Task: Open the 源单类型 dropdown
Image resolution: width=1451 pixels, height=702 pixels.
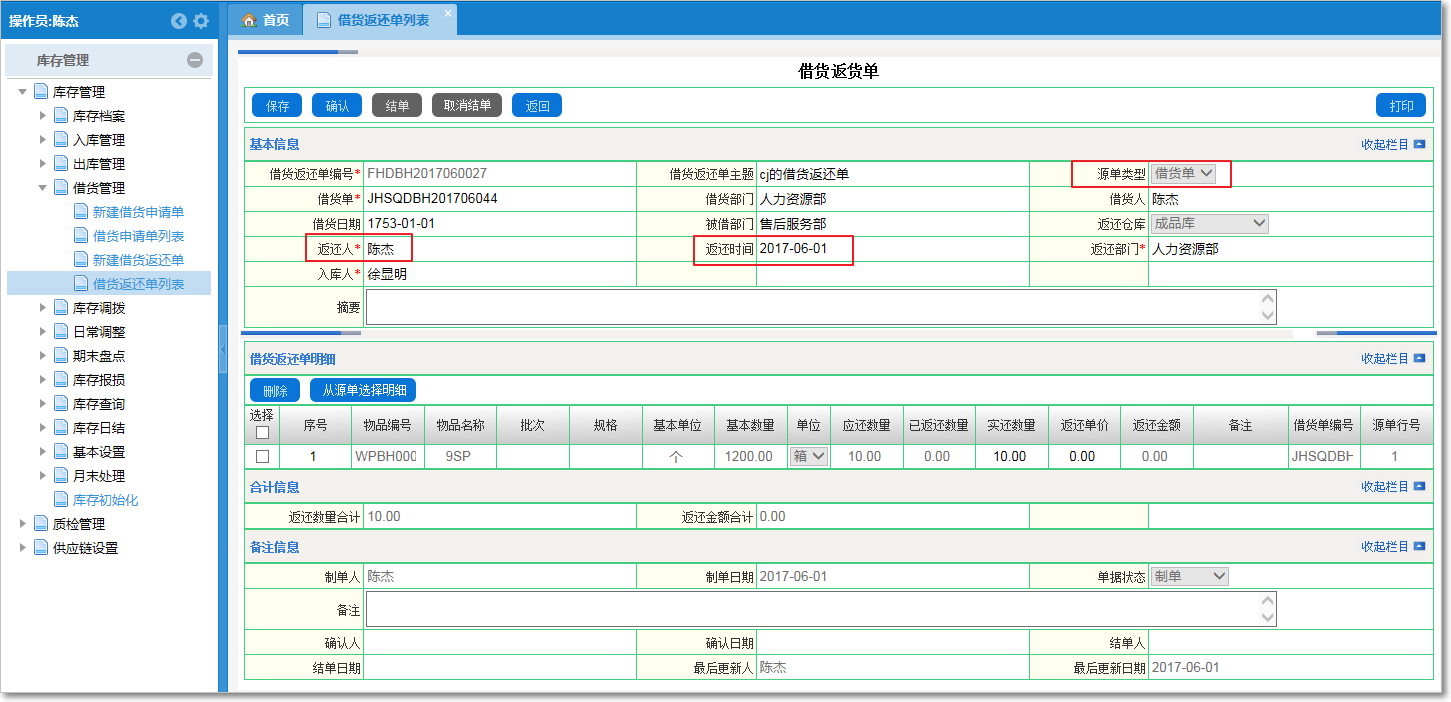Action: click(x=1183, y=174)
